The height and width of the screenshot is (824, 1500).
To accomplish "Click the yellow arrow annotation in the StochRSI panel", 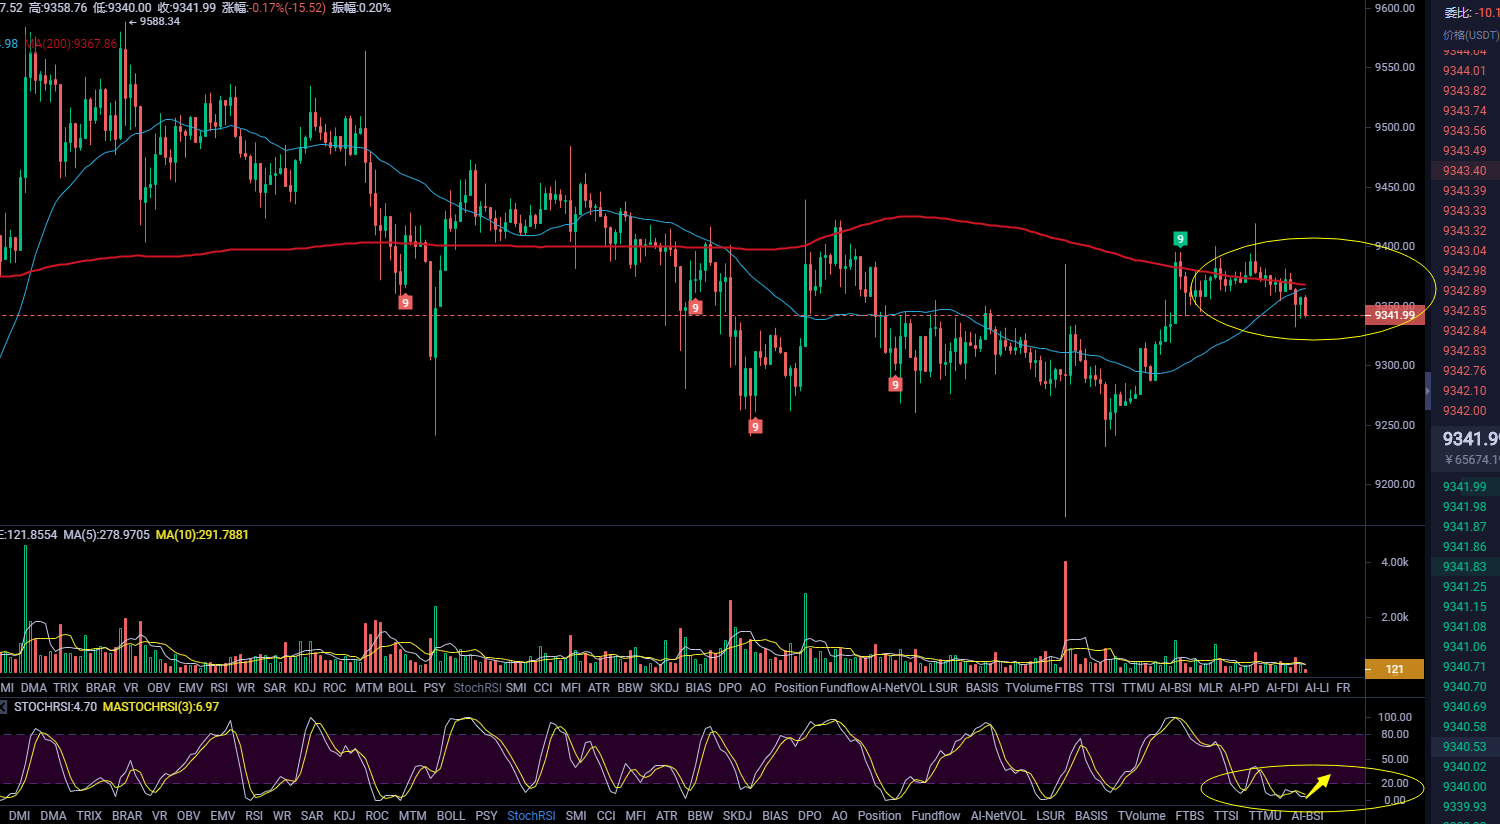I will tap(1318, 785).
